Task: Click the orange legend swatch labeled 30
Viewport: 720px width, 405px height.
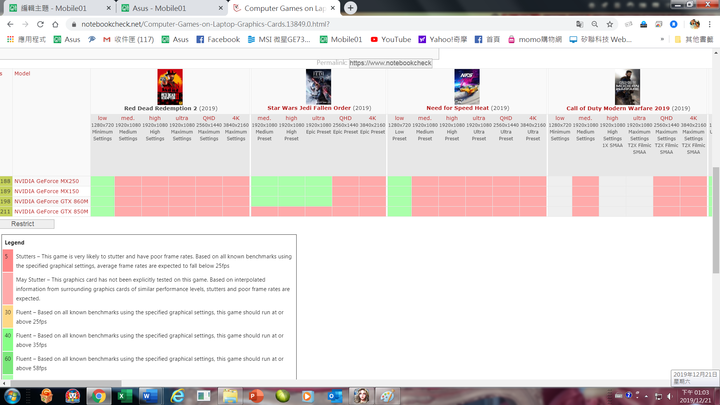Action: click(8, 317)
